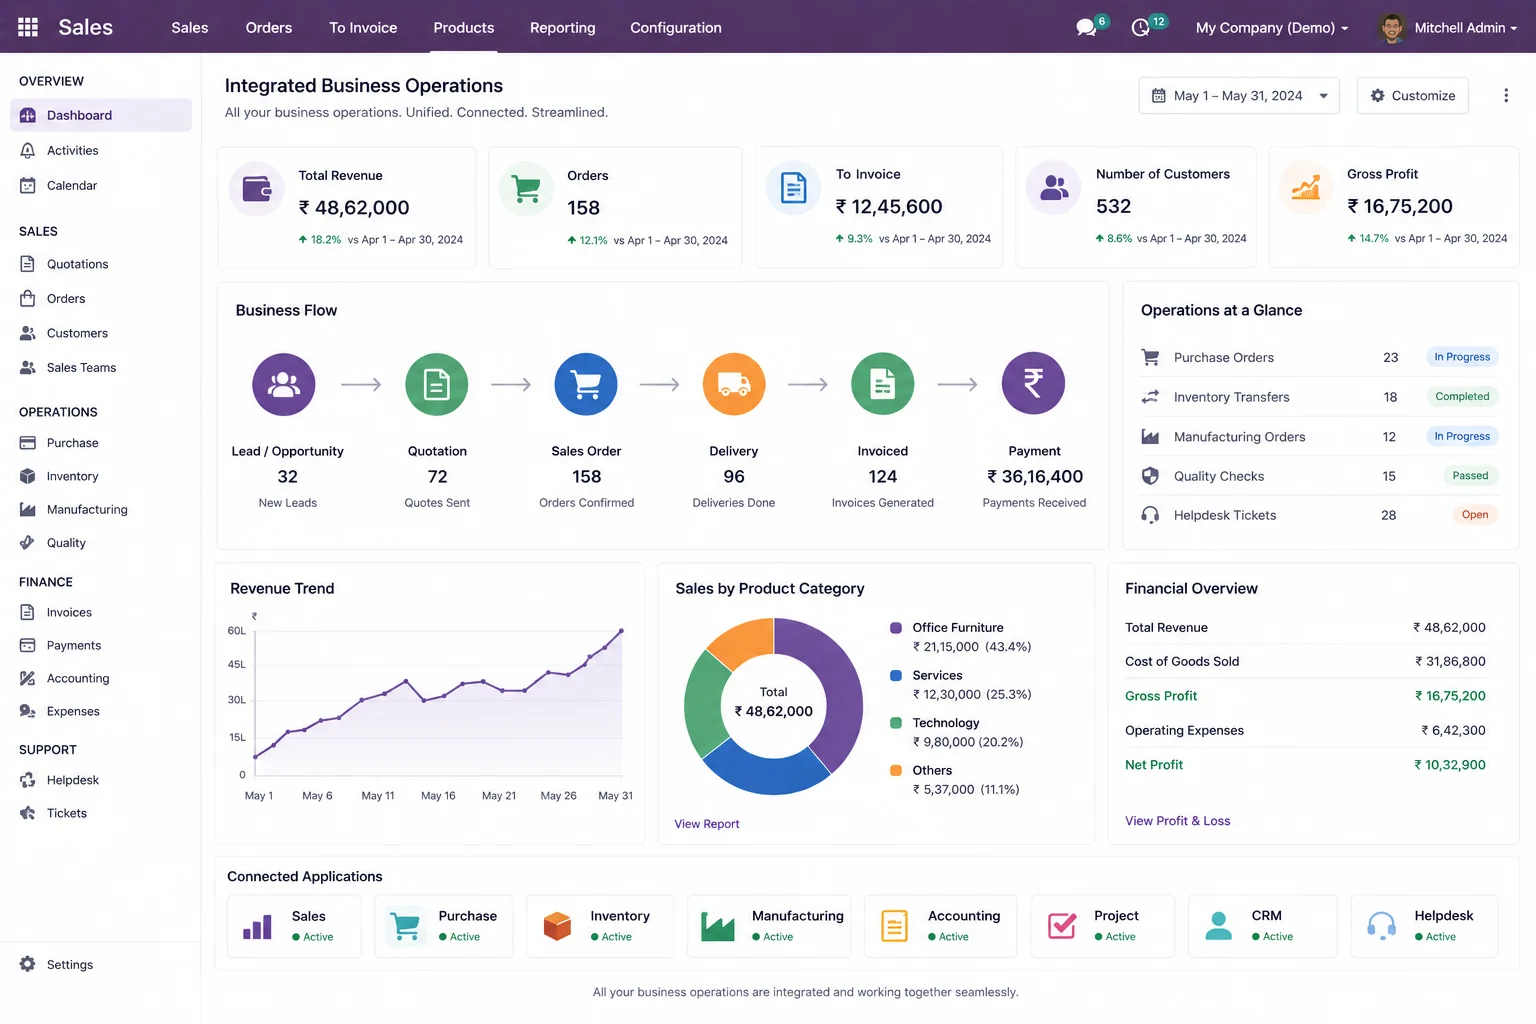Open the Configuration menu
1536x1024 pixels.
676,28
